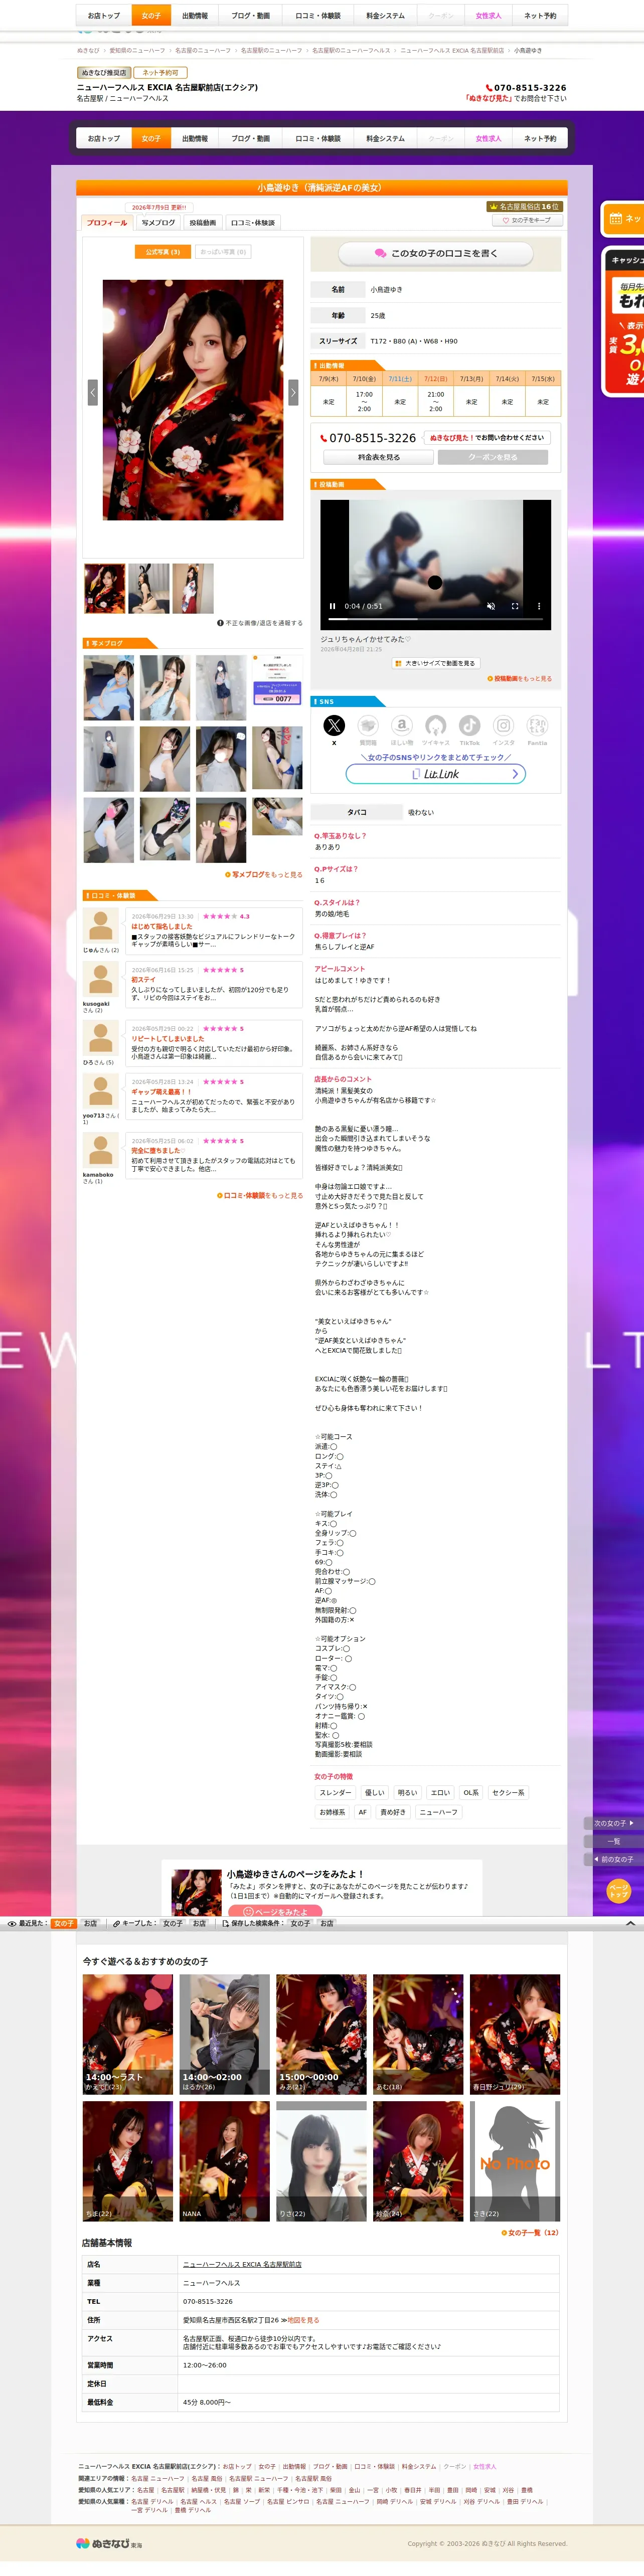The width and height of the screenshot is (644, 2576).
Task: Open the 写メブログをもっと見る link
Action: click(x=264, y=875)
